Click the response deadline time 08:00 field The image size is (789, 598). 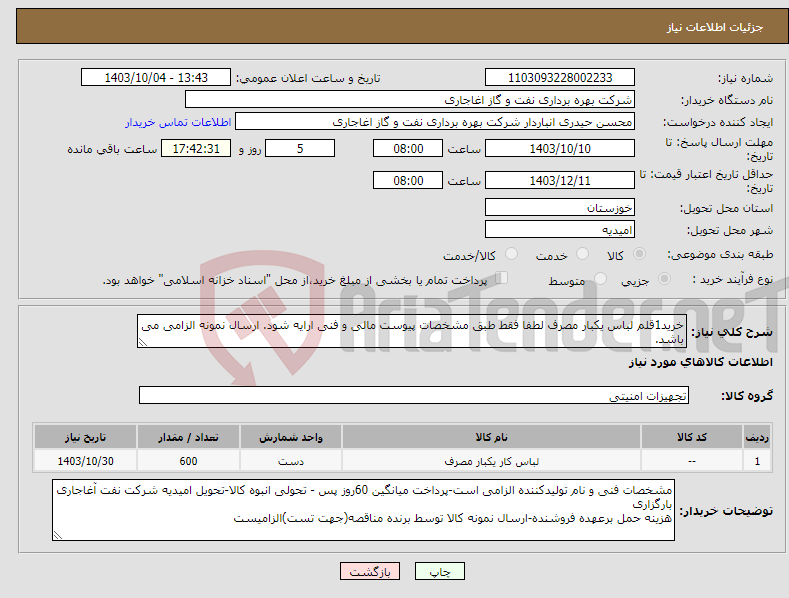click(408, 148)
